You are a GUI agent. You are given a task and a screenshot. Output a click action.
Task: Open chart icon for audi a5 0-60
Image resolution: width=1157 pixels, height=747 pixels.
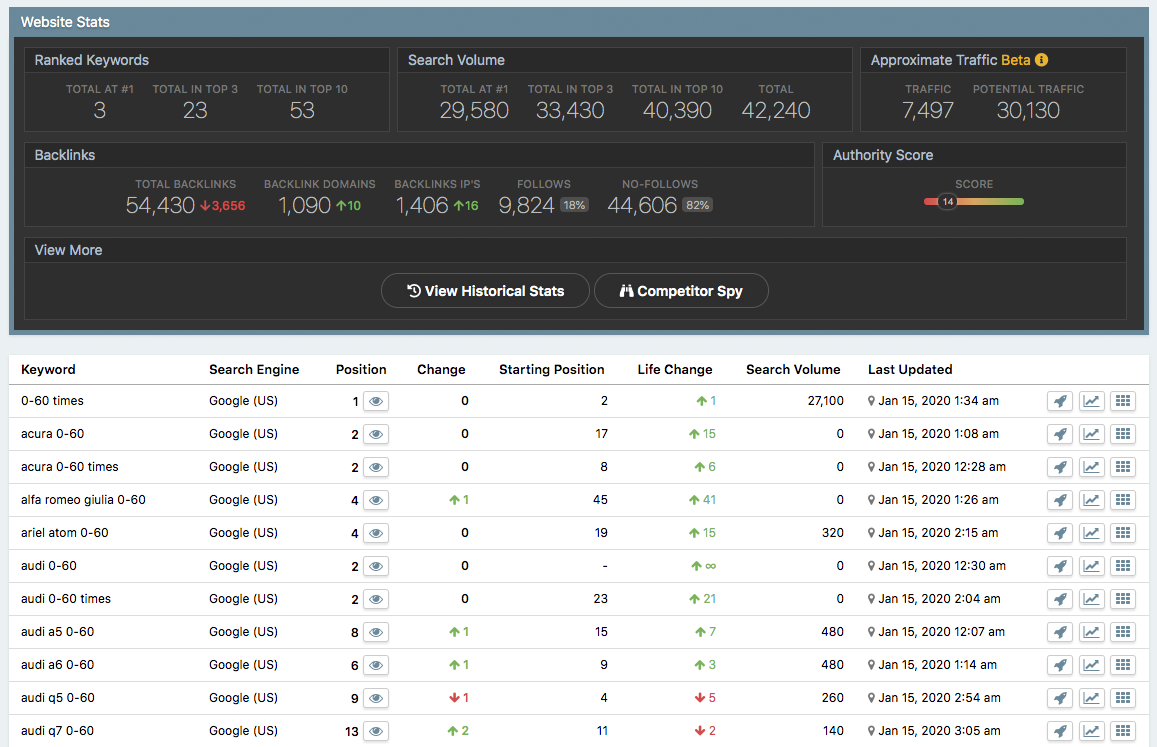click(1091, 632)
